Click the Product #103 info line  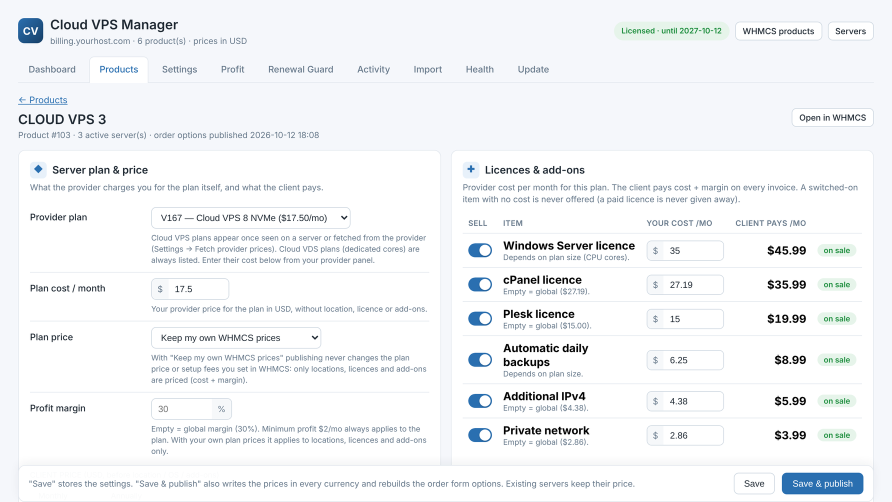[x=168, y=135]
